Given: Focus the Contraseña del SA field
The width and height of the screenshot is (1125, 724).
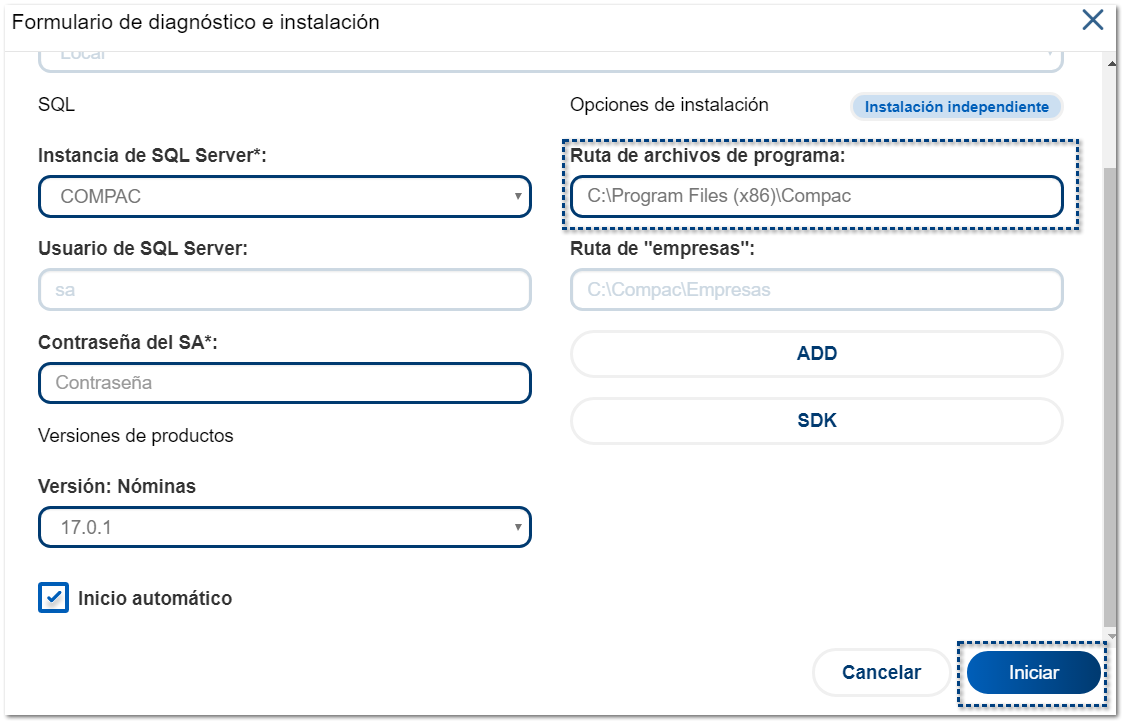Looking at the screenshot, I should [284, 383].
